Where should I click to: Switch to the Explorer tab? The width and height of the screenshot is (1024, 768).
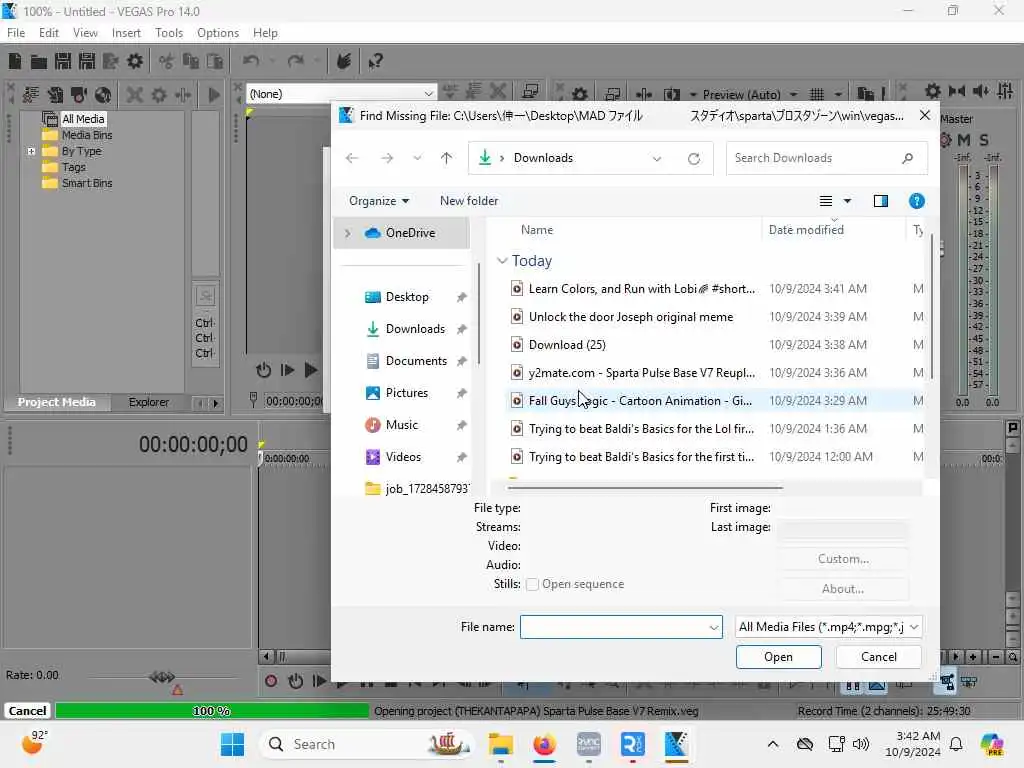tap(148, 402)
